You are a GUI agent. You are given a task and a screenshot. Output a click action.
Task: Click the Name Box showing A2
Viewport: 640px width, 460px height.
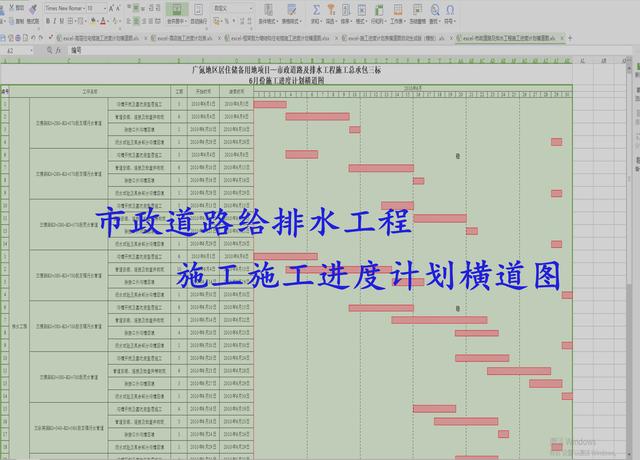15,51
